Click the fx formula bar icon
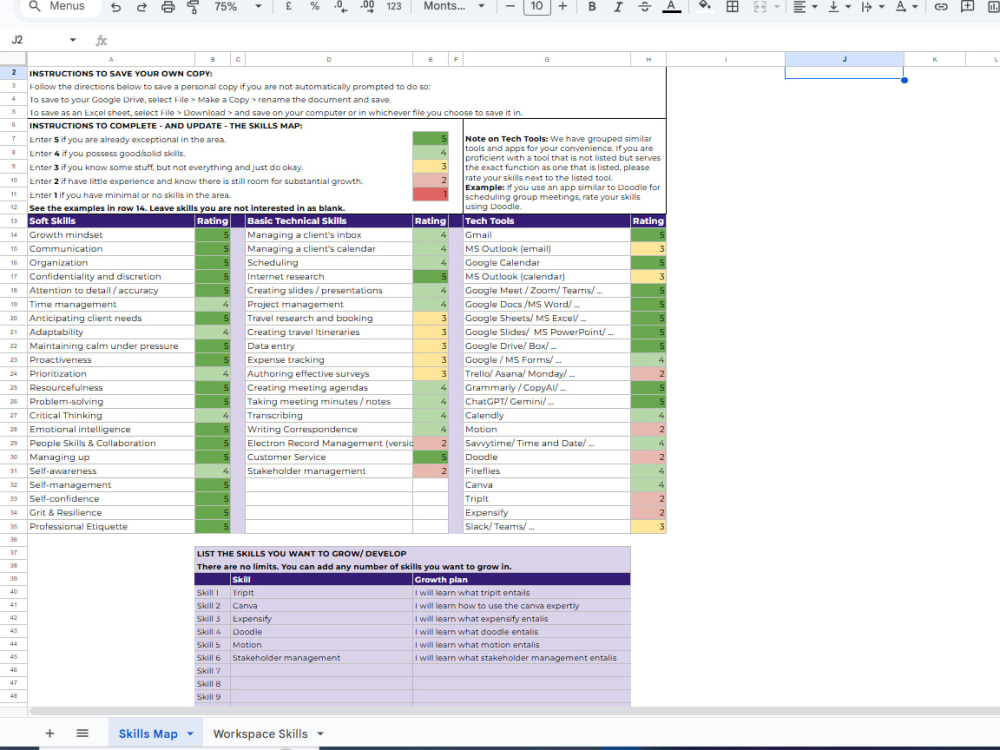 (101, 40)
